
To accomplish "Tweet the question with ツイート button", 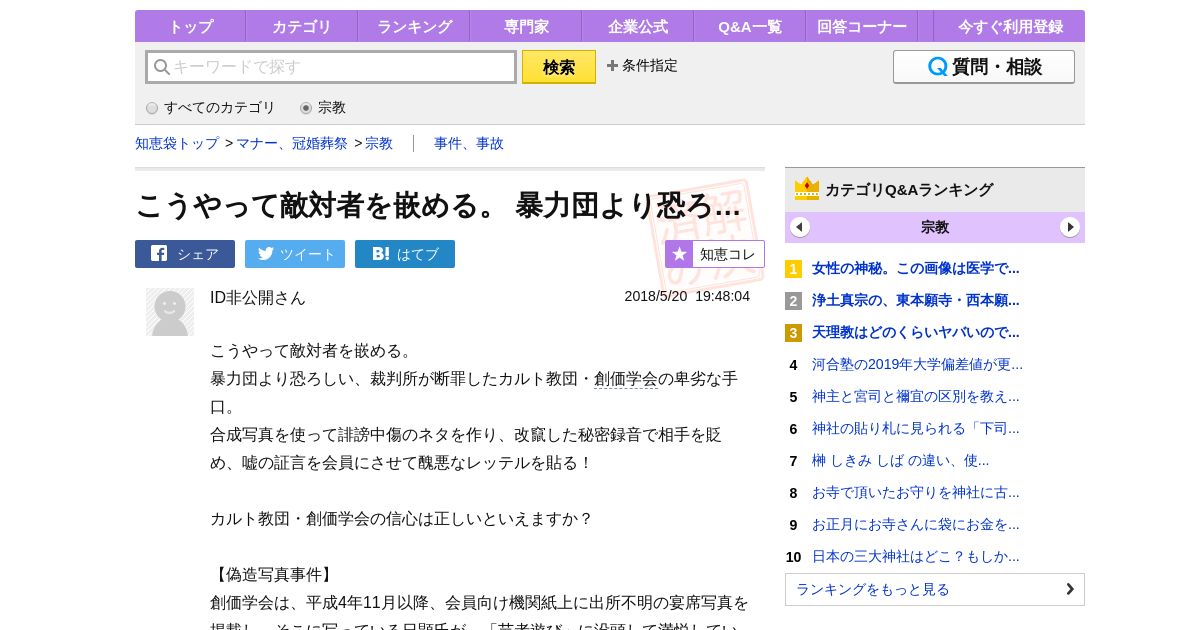I will coord(295,254).
